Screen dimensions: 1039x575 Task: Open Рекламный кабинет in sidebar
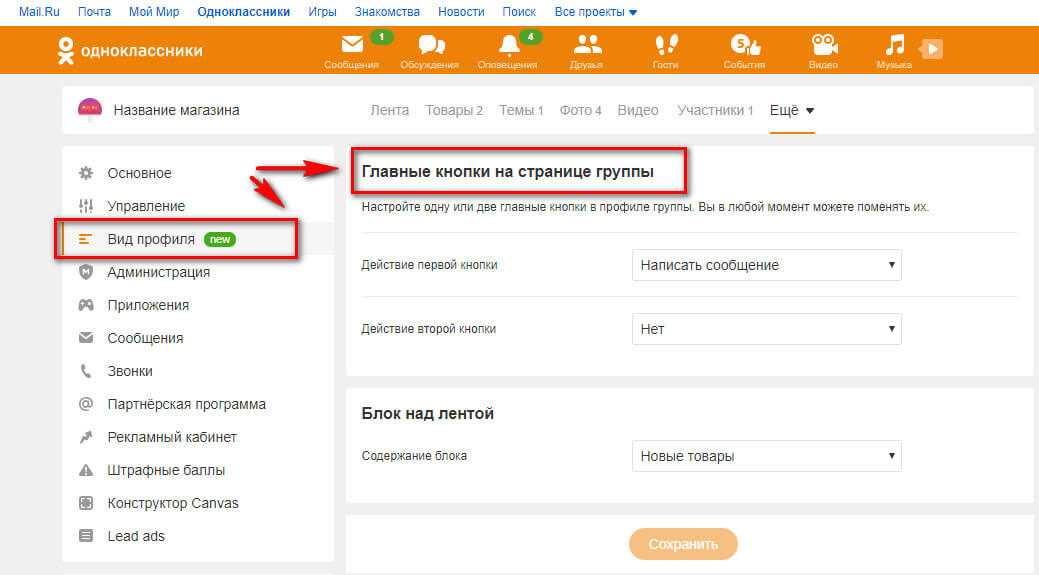pyautogui.click(x=172, y=437)
